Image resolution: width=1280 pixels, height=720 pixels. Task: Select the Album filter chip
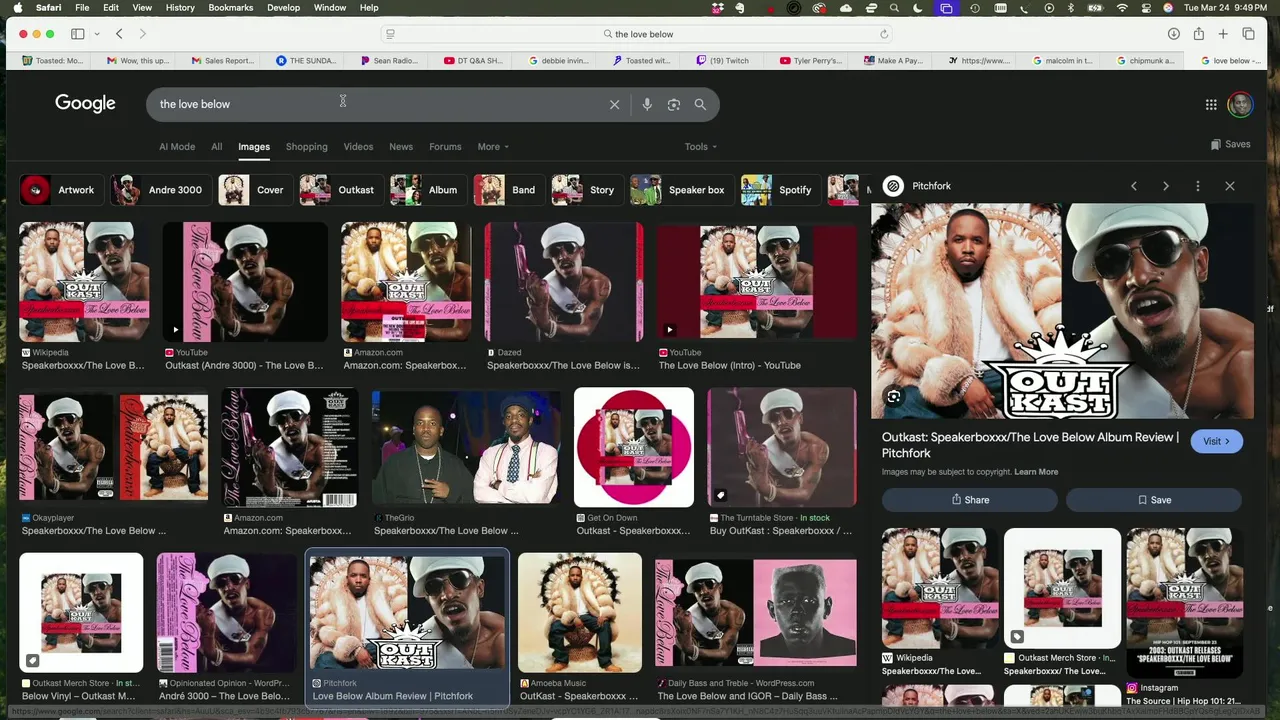(x=428, y=190)
